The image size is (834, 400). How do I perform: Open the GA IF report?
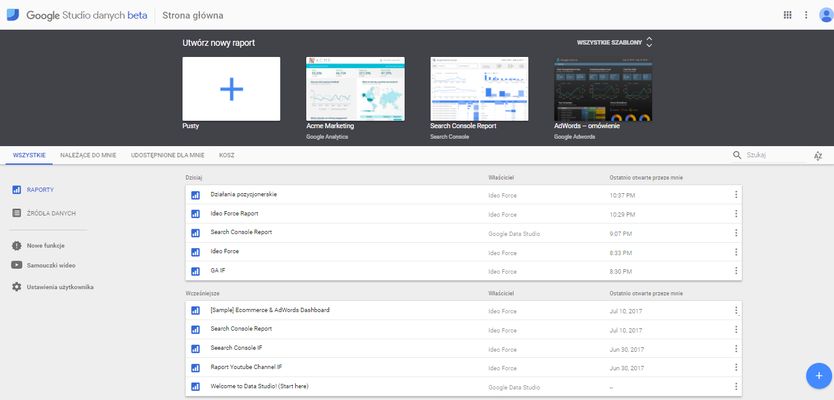(218, 270)
